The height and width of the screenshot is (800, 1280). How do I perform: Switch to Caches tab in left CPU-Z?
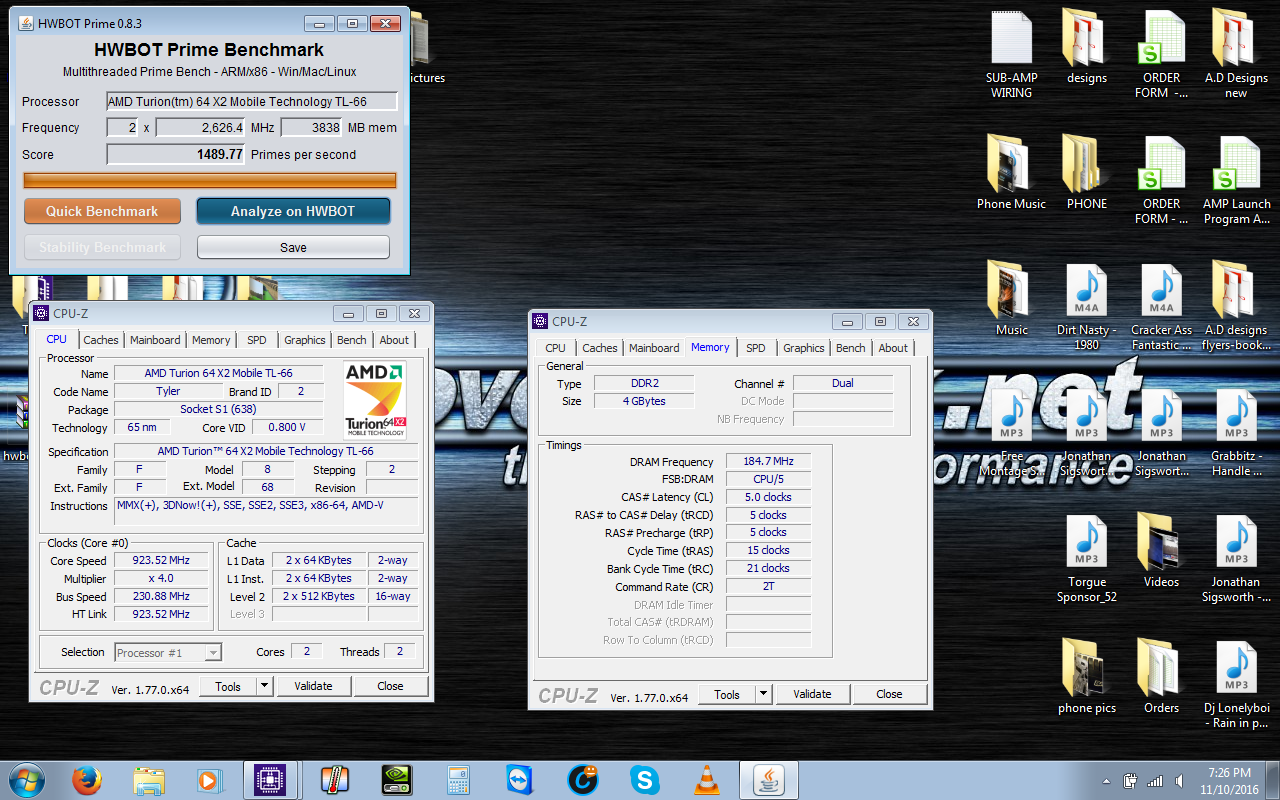(x=101, y=340)
